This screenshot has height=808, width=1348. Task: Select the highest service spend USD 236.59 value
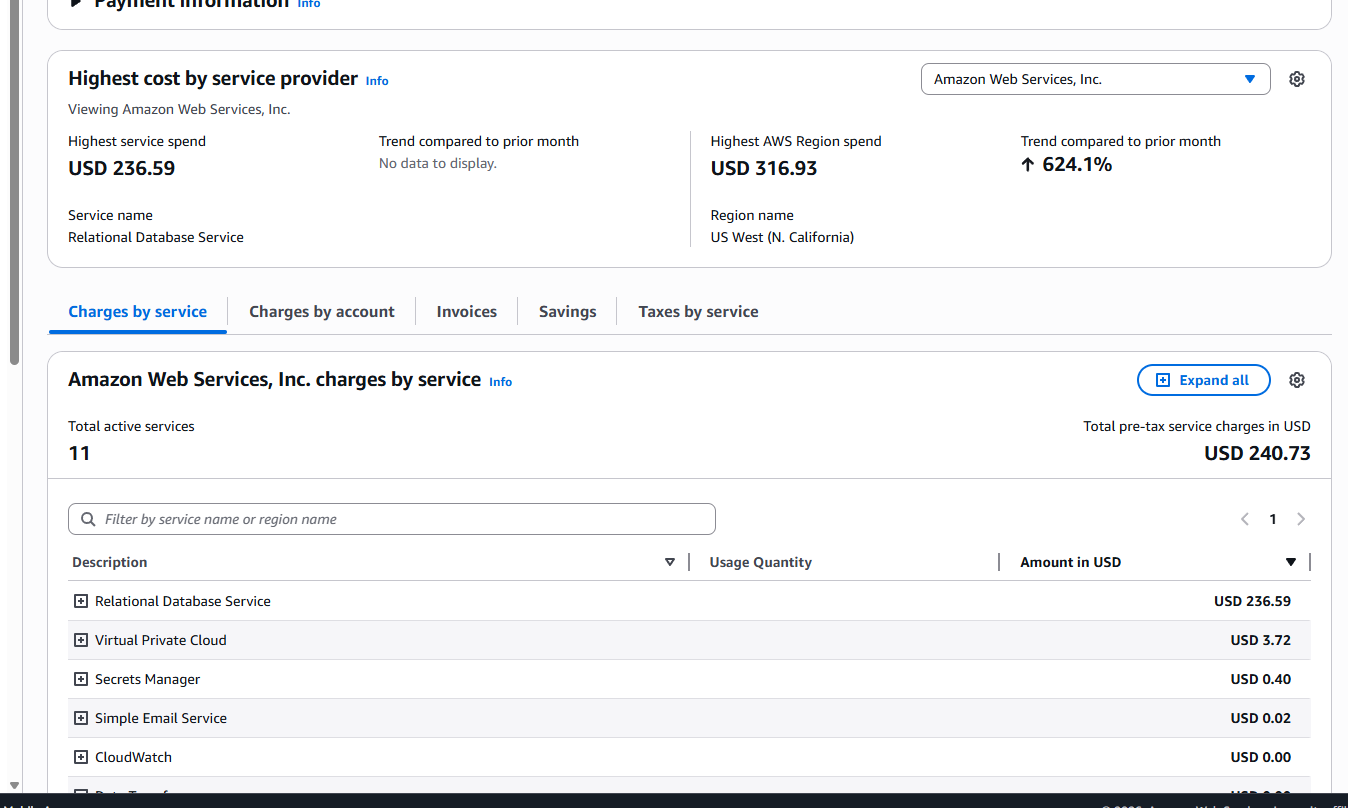[121, 168]
